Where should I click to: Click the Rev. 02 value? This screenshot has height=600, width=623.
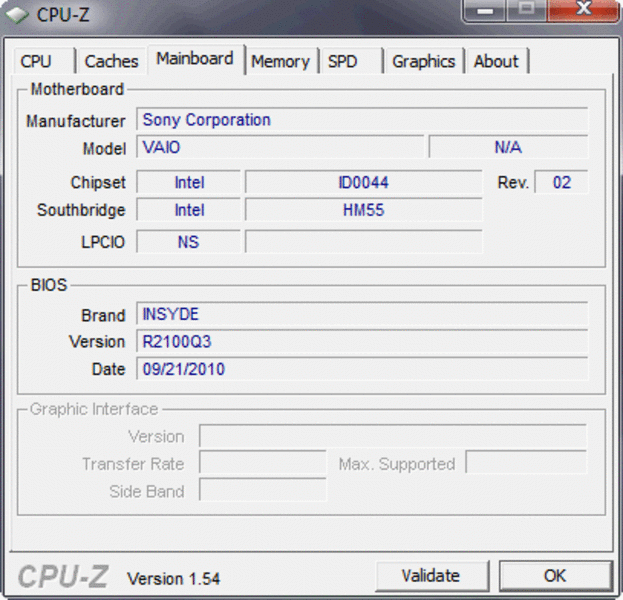[x=561, y=182]
